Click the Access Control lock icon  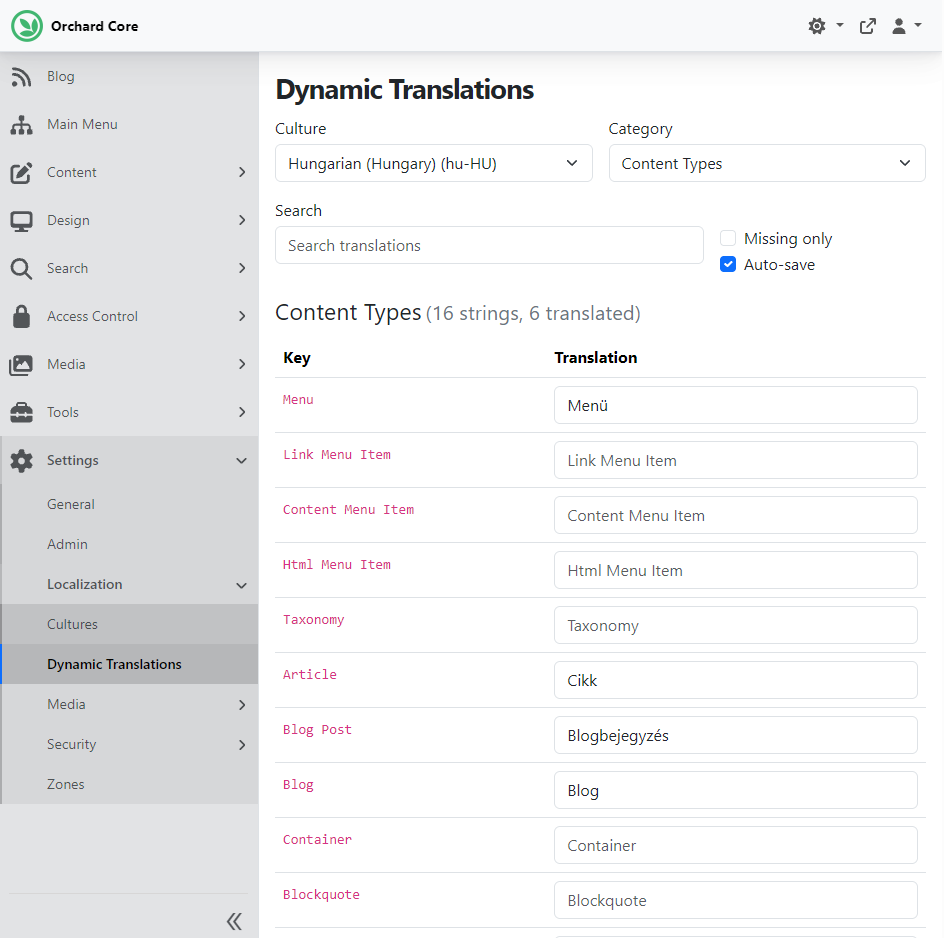pyautogui.click(x=21, y=316)
